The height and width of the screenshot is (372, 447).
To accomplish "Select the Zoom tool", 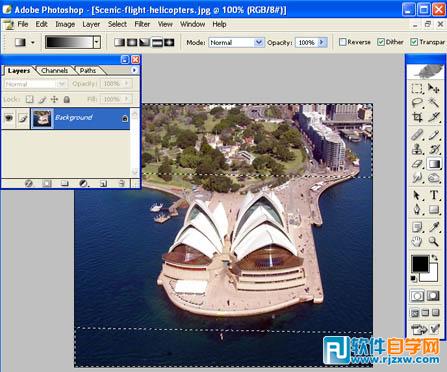I will click(434, 241).
